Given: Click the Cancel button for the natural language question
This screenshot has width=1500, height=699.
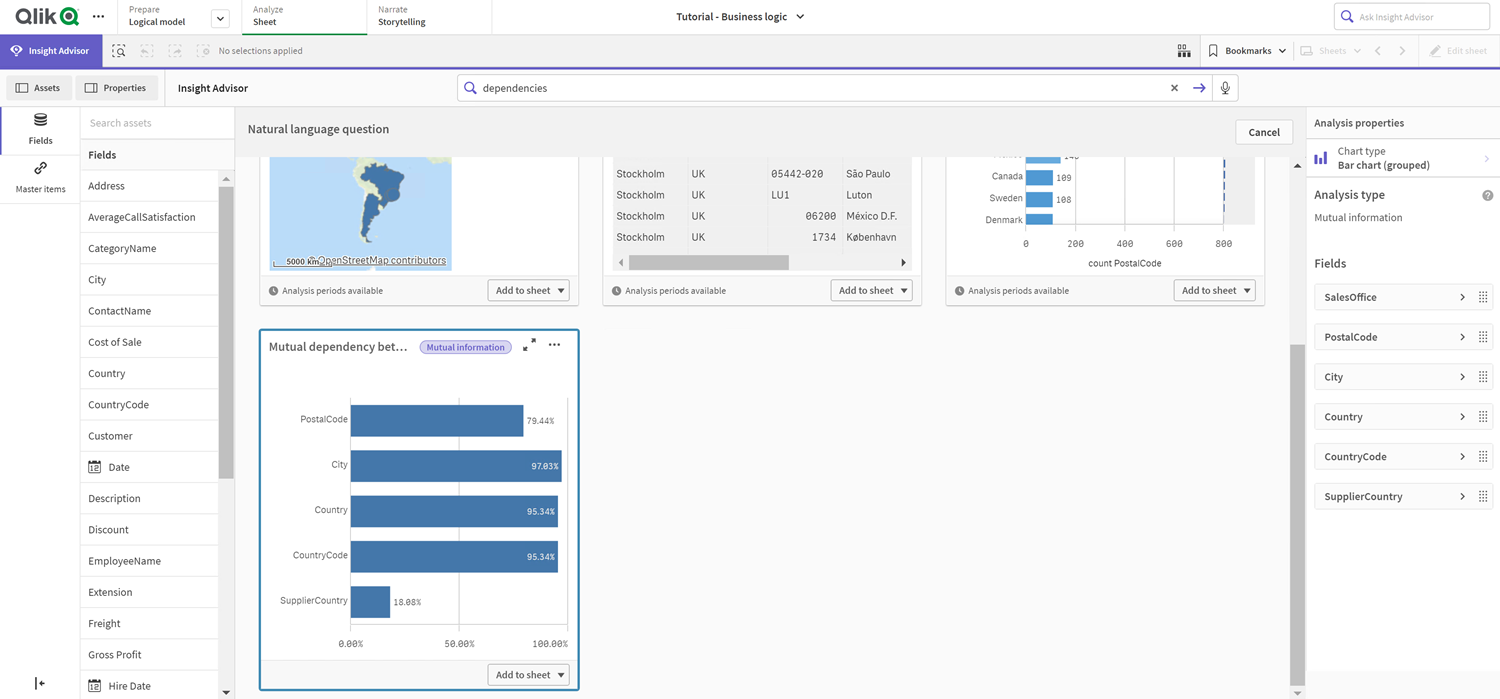Looking at the screenshot, I should [1263, 131].
